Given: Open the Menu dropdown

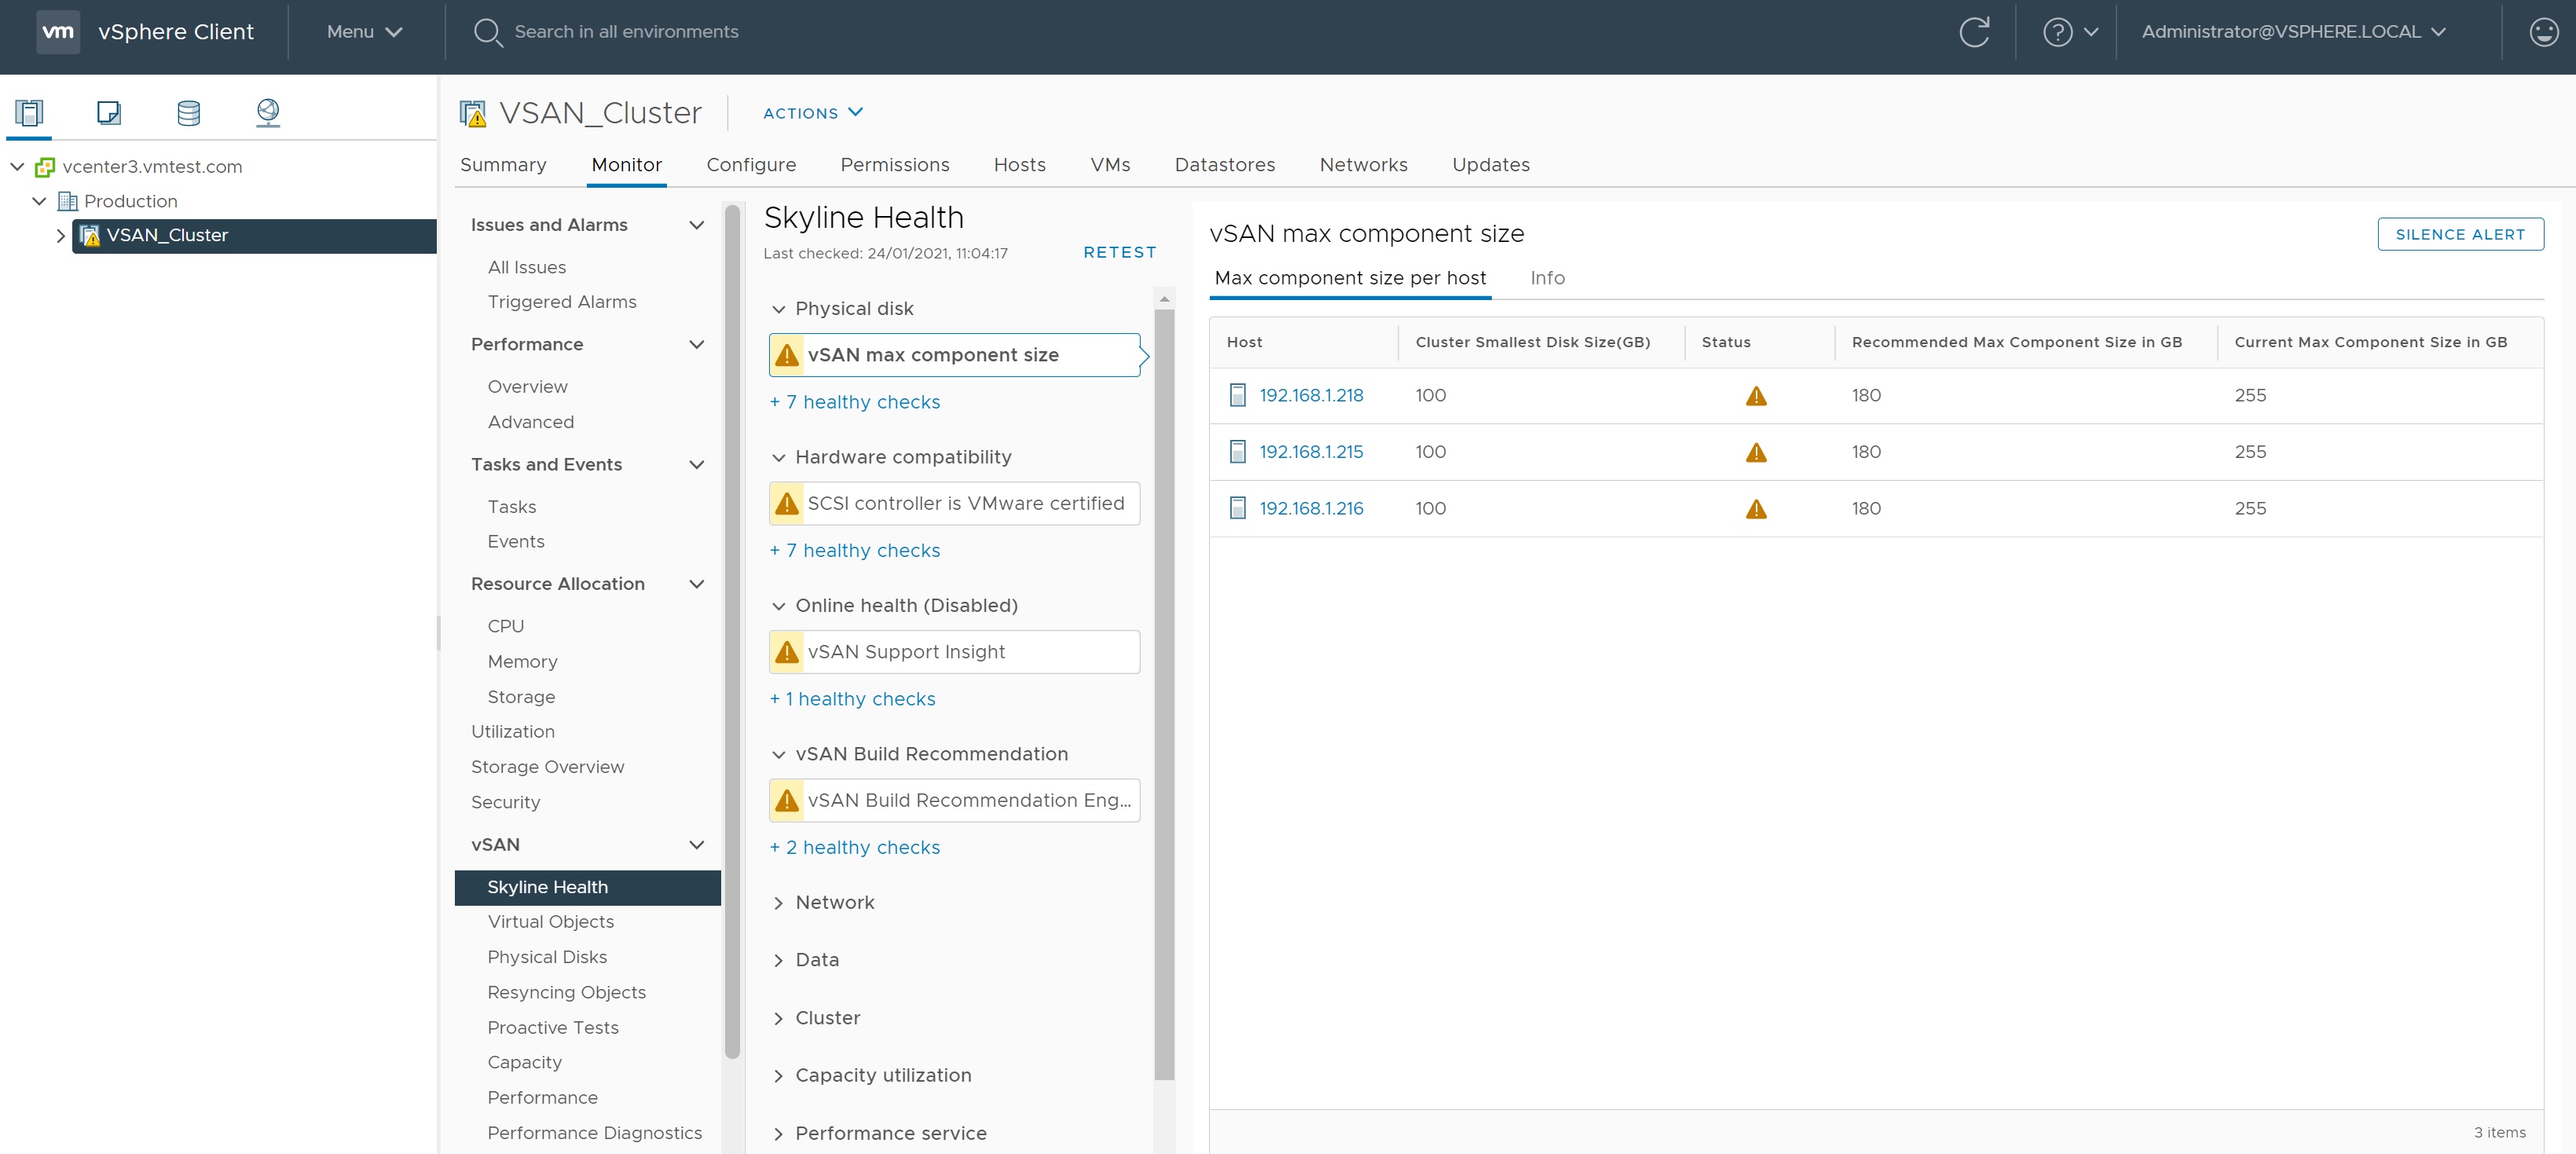Looking at the screenshot, I should click(x=364, y=32).
